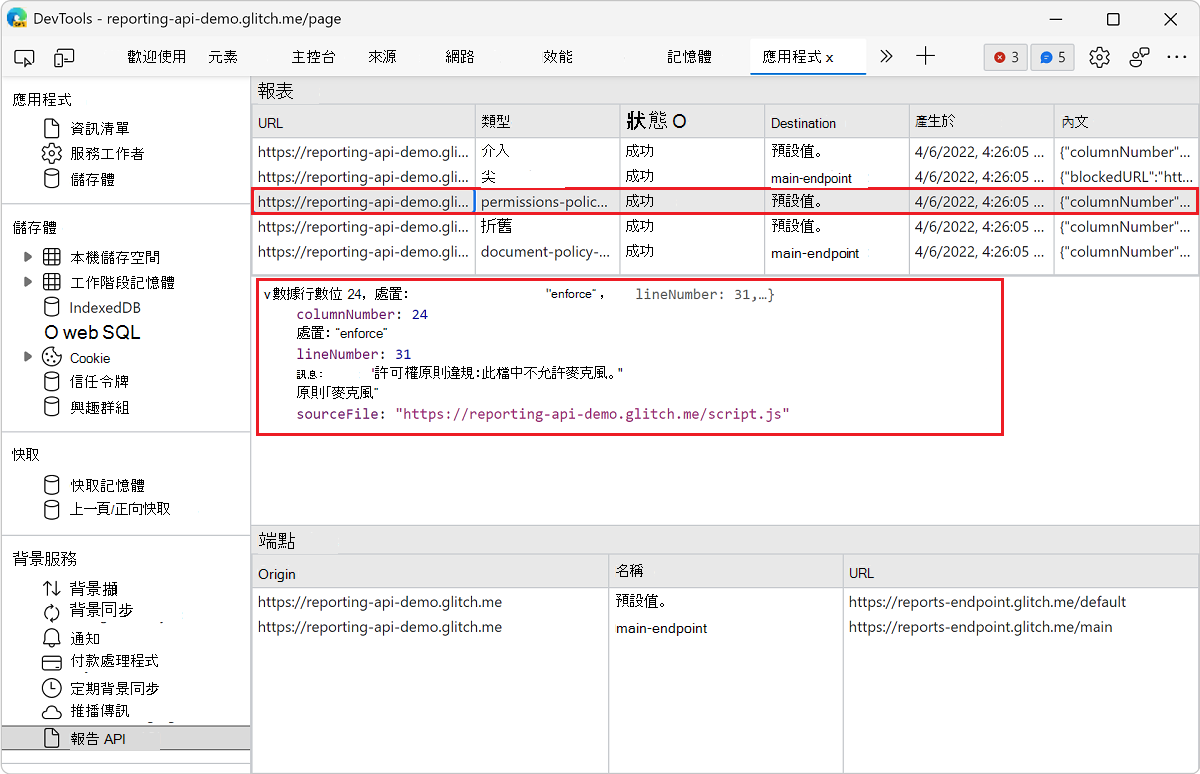Expand the Cookie tree node
1200x774 pixels.
[x=29, y=357]
